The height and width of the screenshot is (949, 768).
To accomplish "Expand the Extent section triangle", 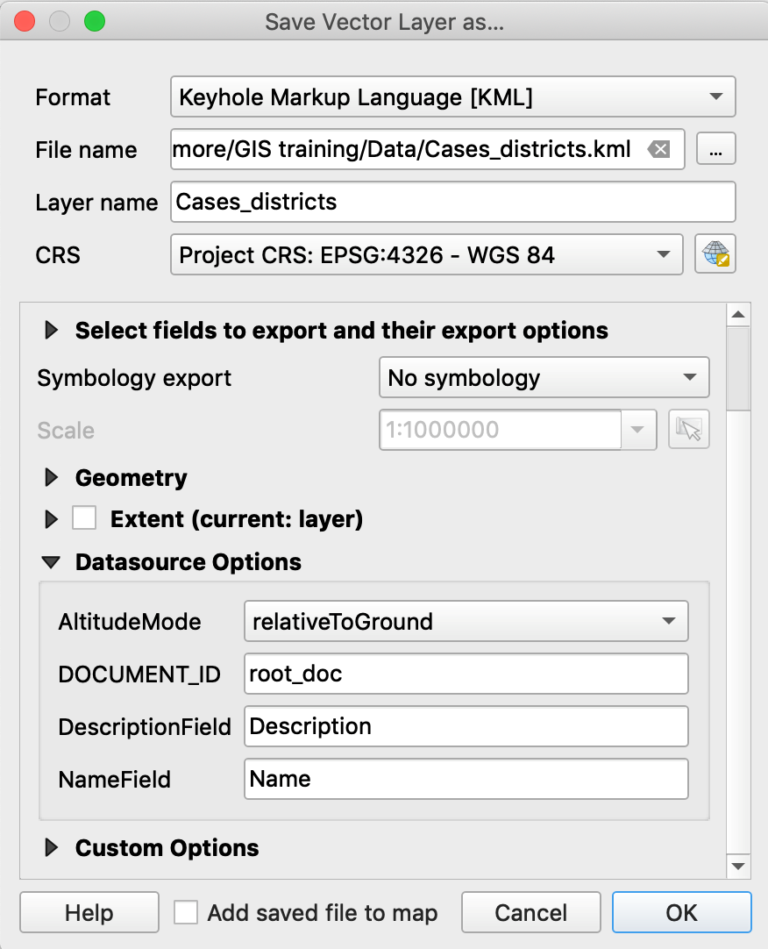I will [51, 519].
